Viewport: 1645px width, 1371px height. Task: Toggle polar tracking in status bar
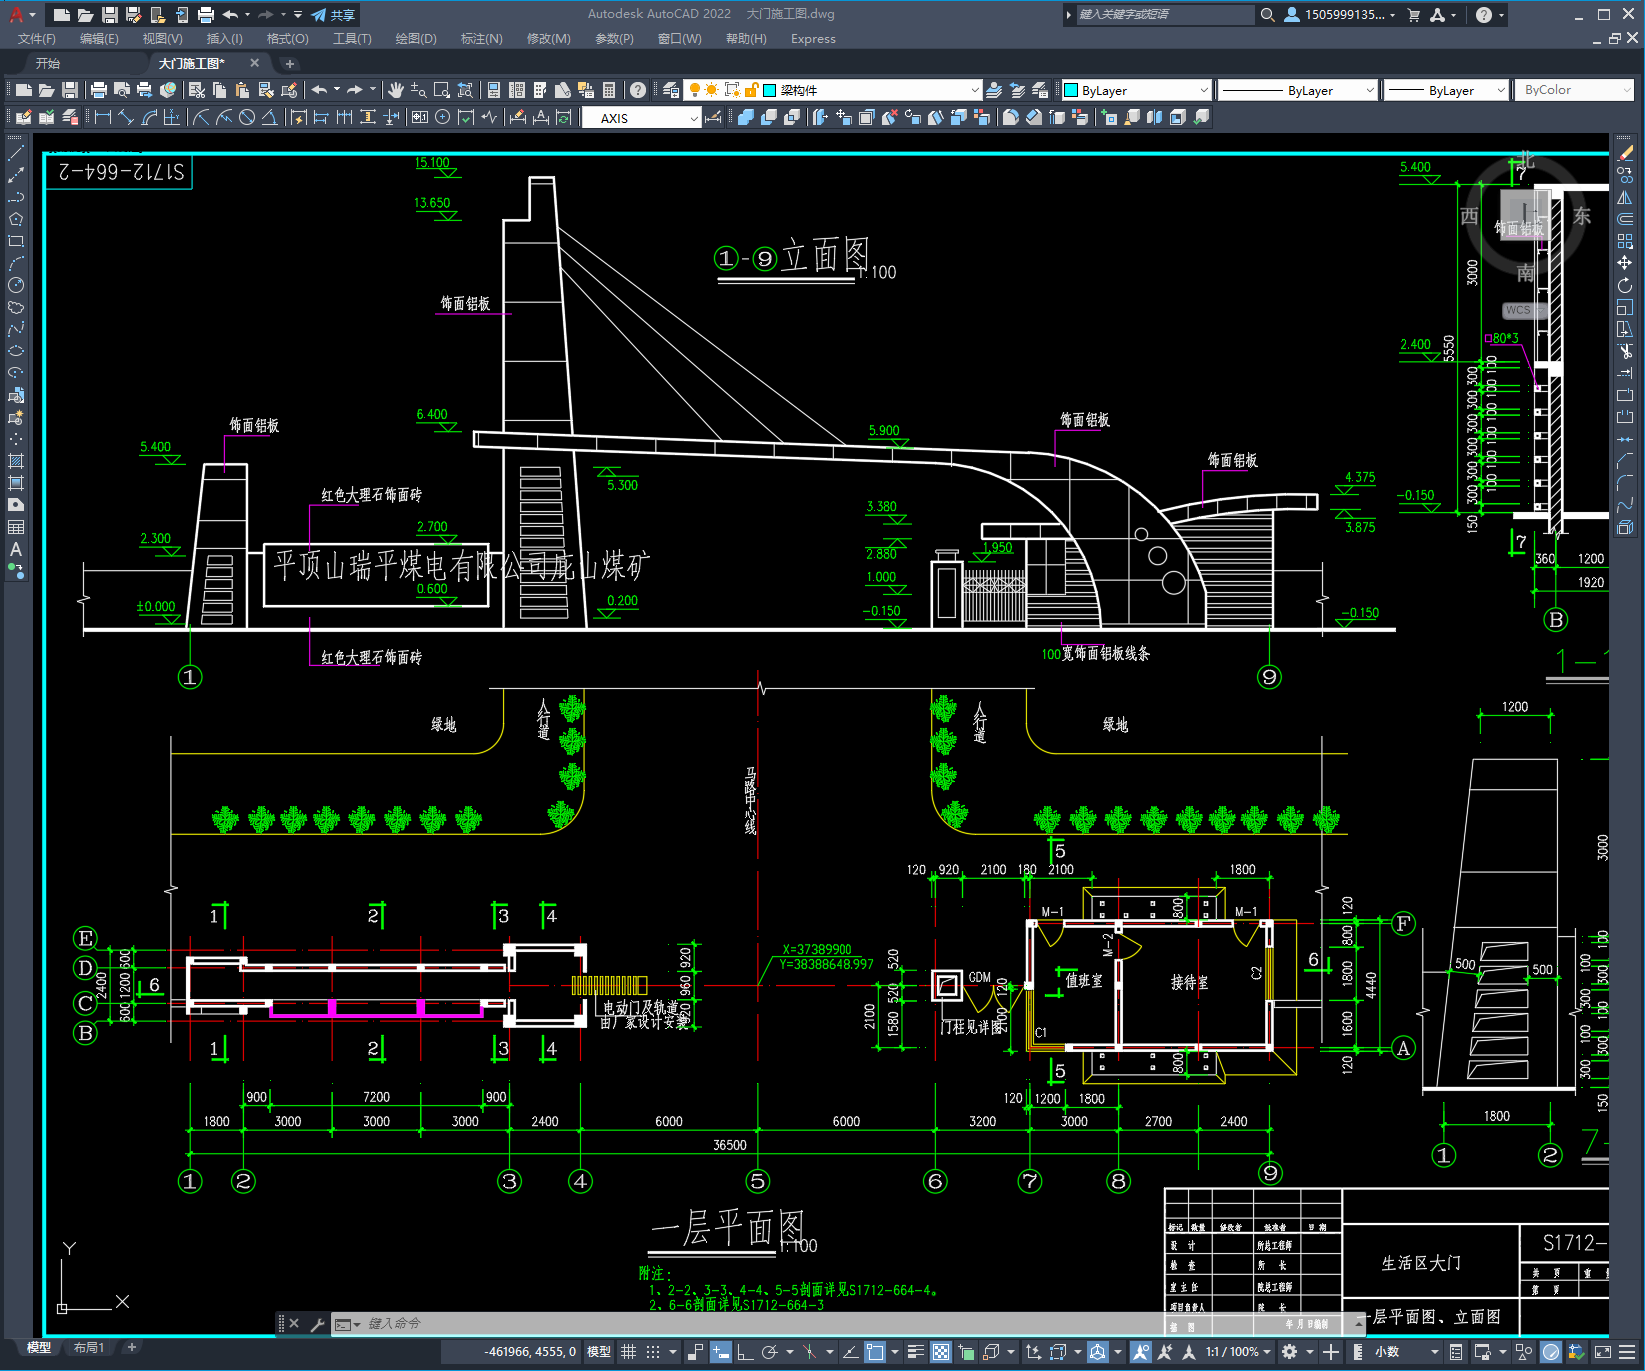click(x=769, y=1352)
